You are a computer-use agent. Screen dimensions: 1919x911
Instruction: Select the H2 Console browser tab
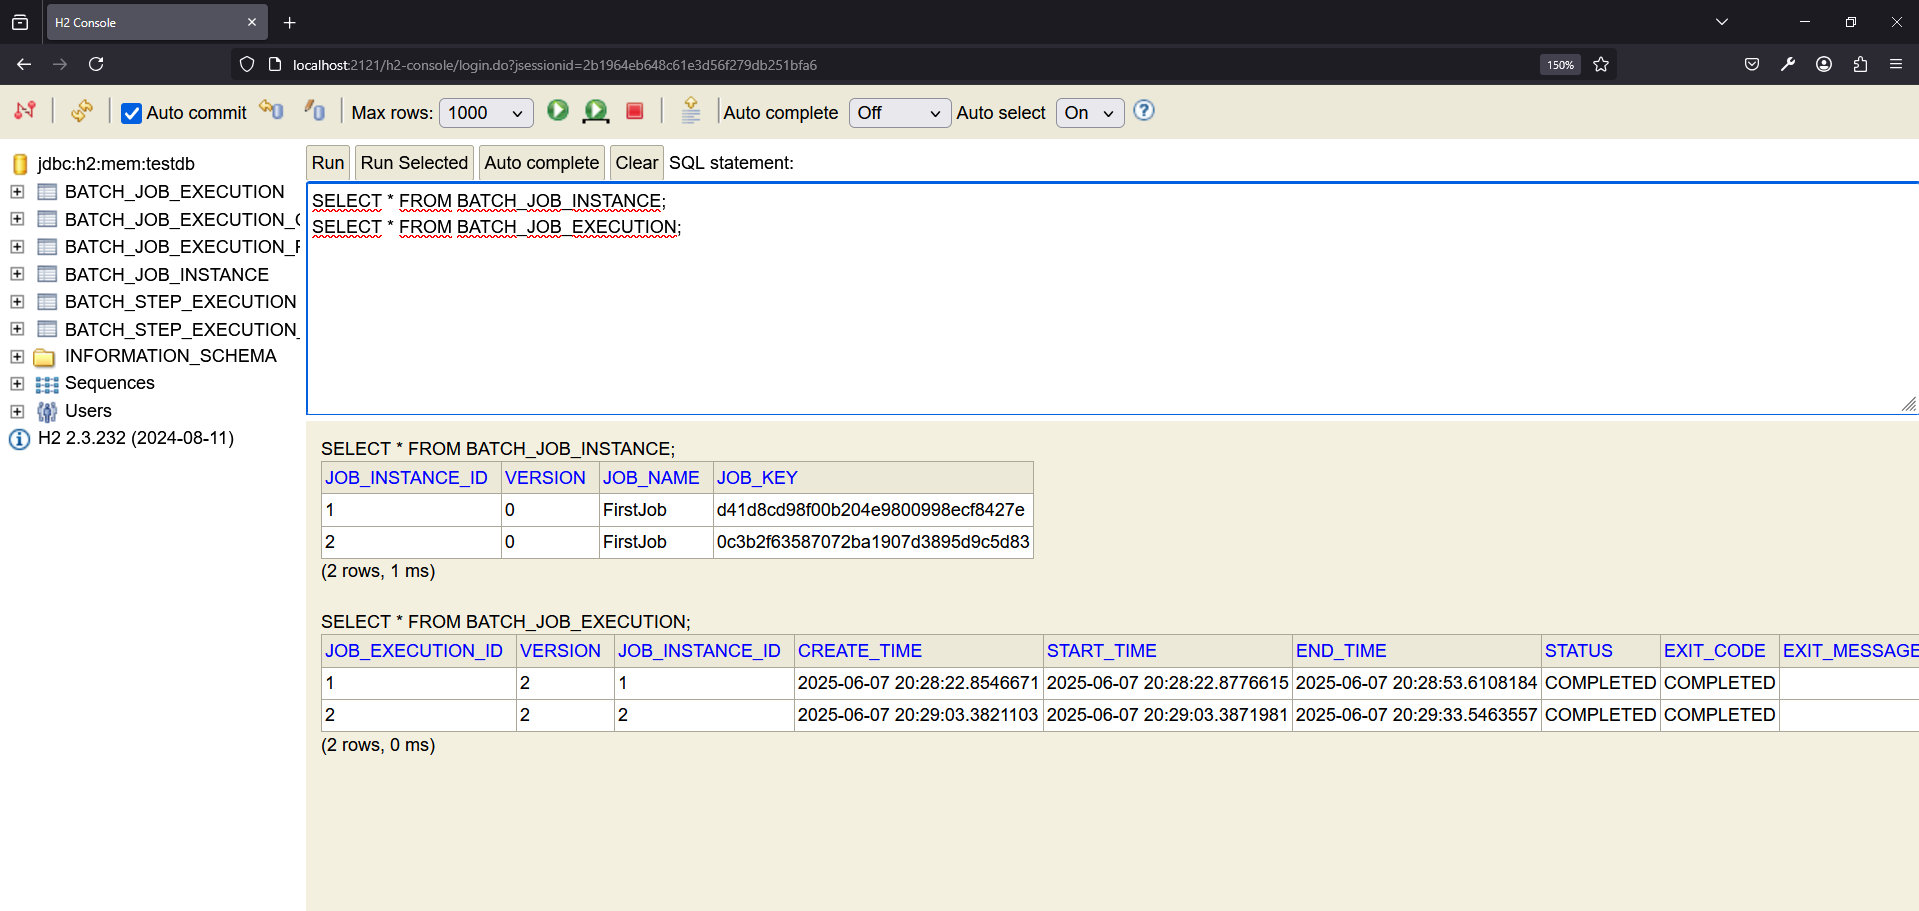[157, 22]
